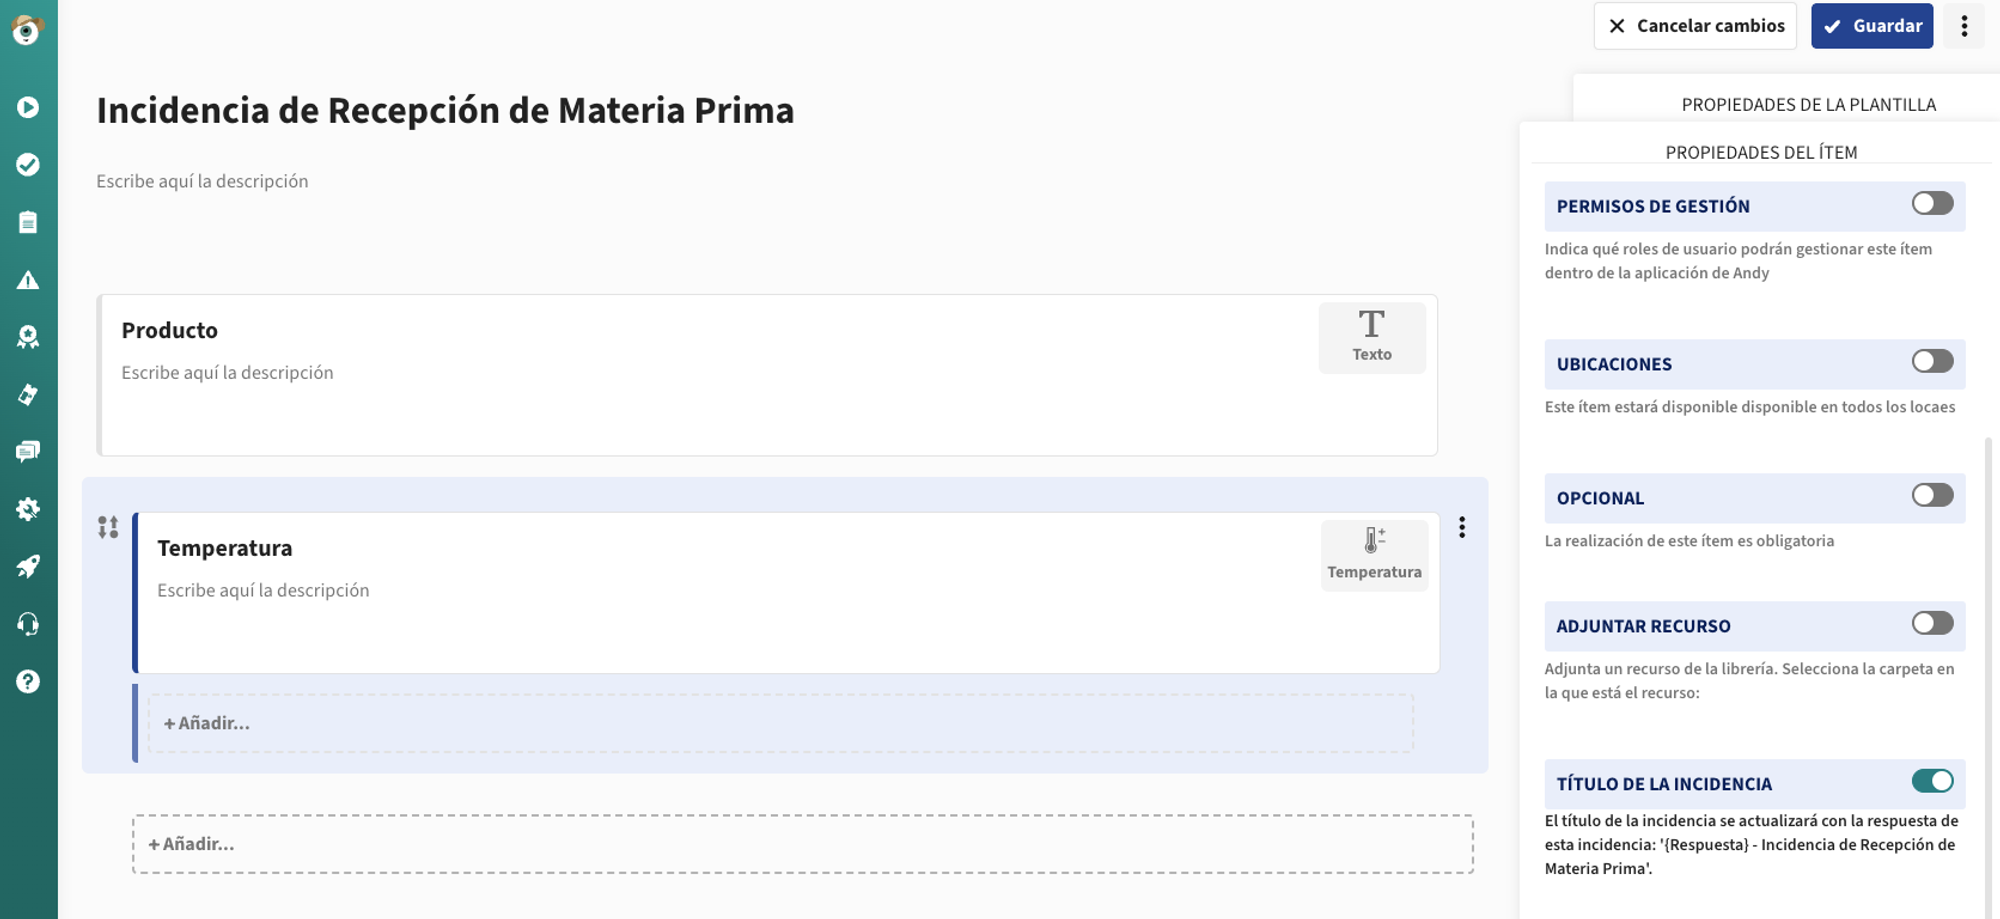The height and width of the screenshot is (919, 2000).
Task: Click the rocket icon in sidebar
Action: pos(28,567)
